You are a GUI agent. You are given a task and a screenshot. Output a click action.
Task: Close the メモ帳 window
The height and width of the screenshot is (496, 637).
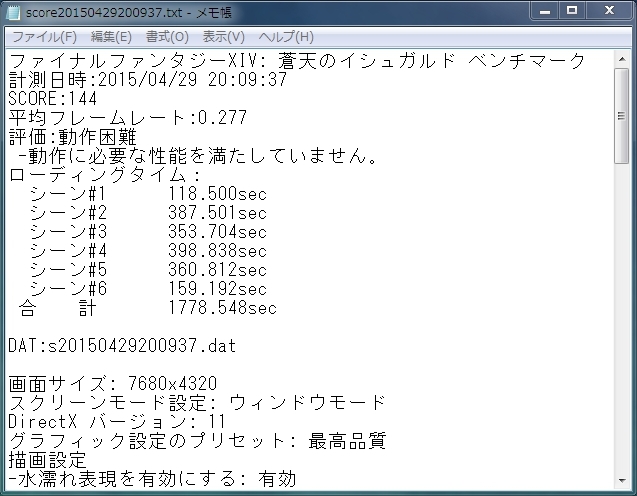609,11
